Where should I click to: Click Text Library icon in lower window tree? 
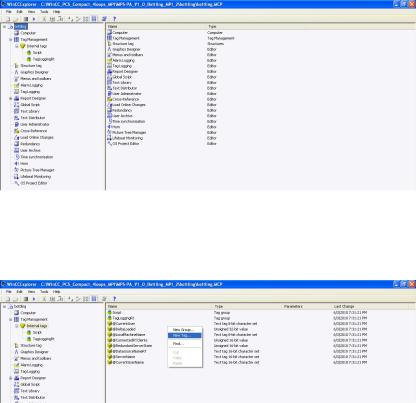[16, 391]
